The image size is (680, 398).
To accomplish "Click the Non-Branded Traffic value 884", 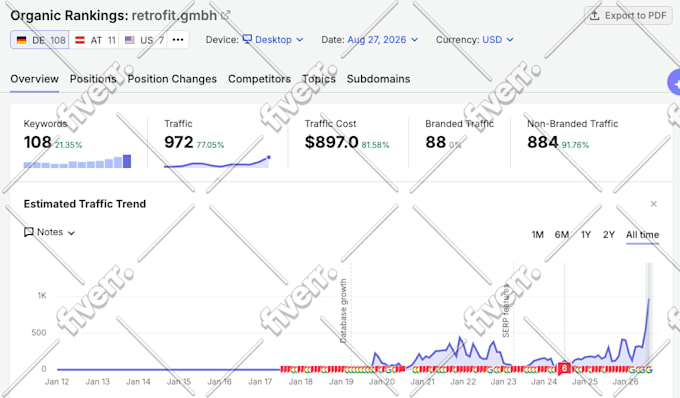I will click(x=543, y=142).
